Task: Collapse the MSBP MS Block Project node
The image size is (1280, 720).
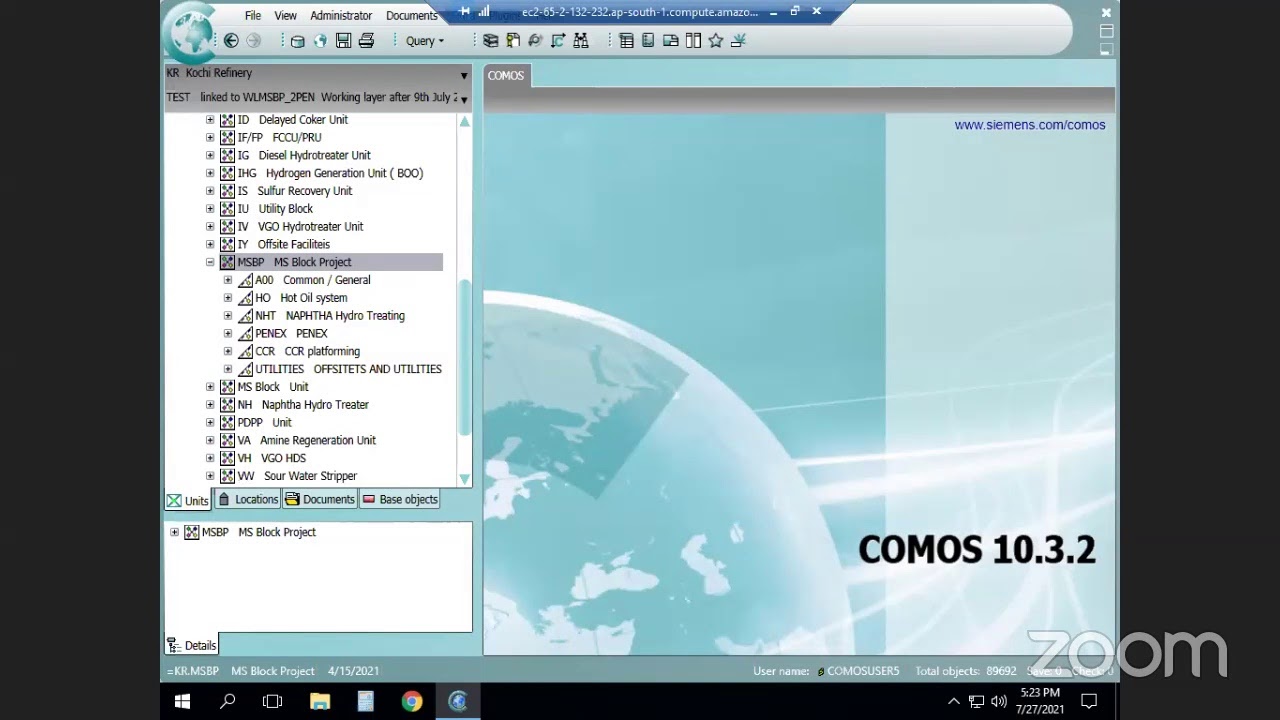Action: [210, 262]
